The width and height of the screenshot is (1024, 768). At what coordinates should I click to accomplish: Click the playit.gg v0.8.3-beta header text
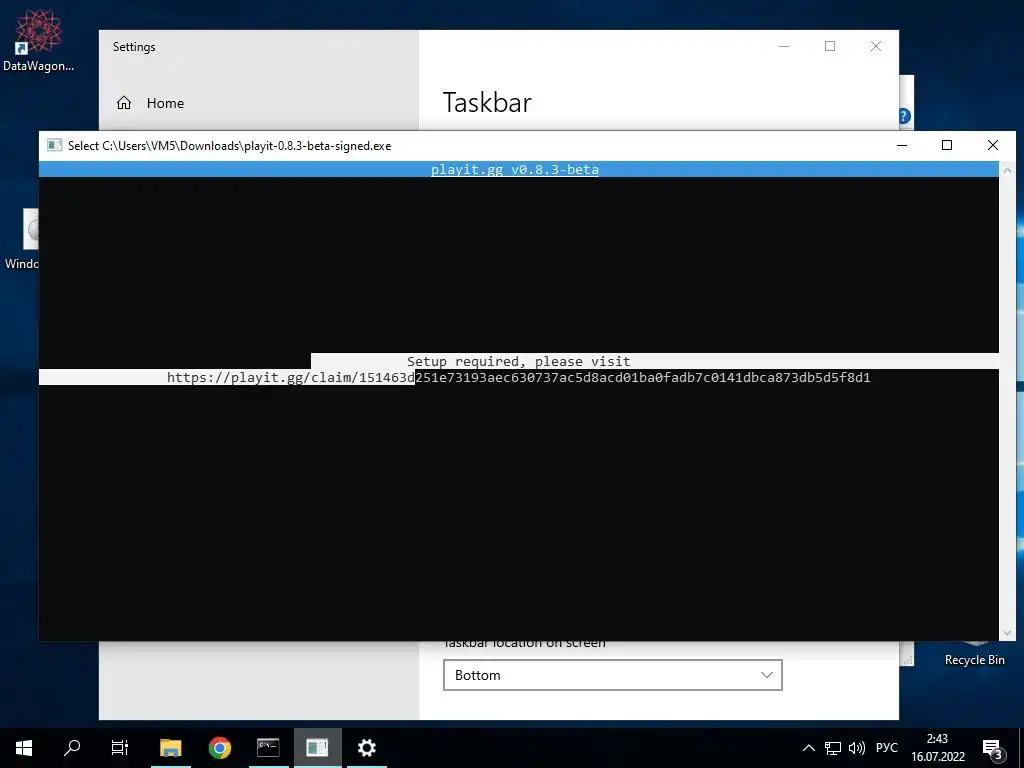tap(515, 170)
